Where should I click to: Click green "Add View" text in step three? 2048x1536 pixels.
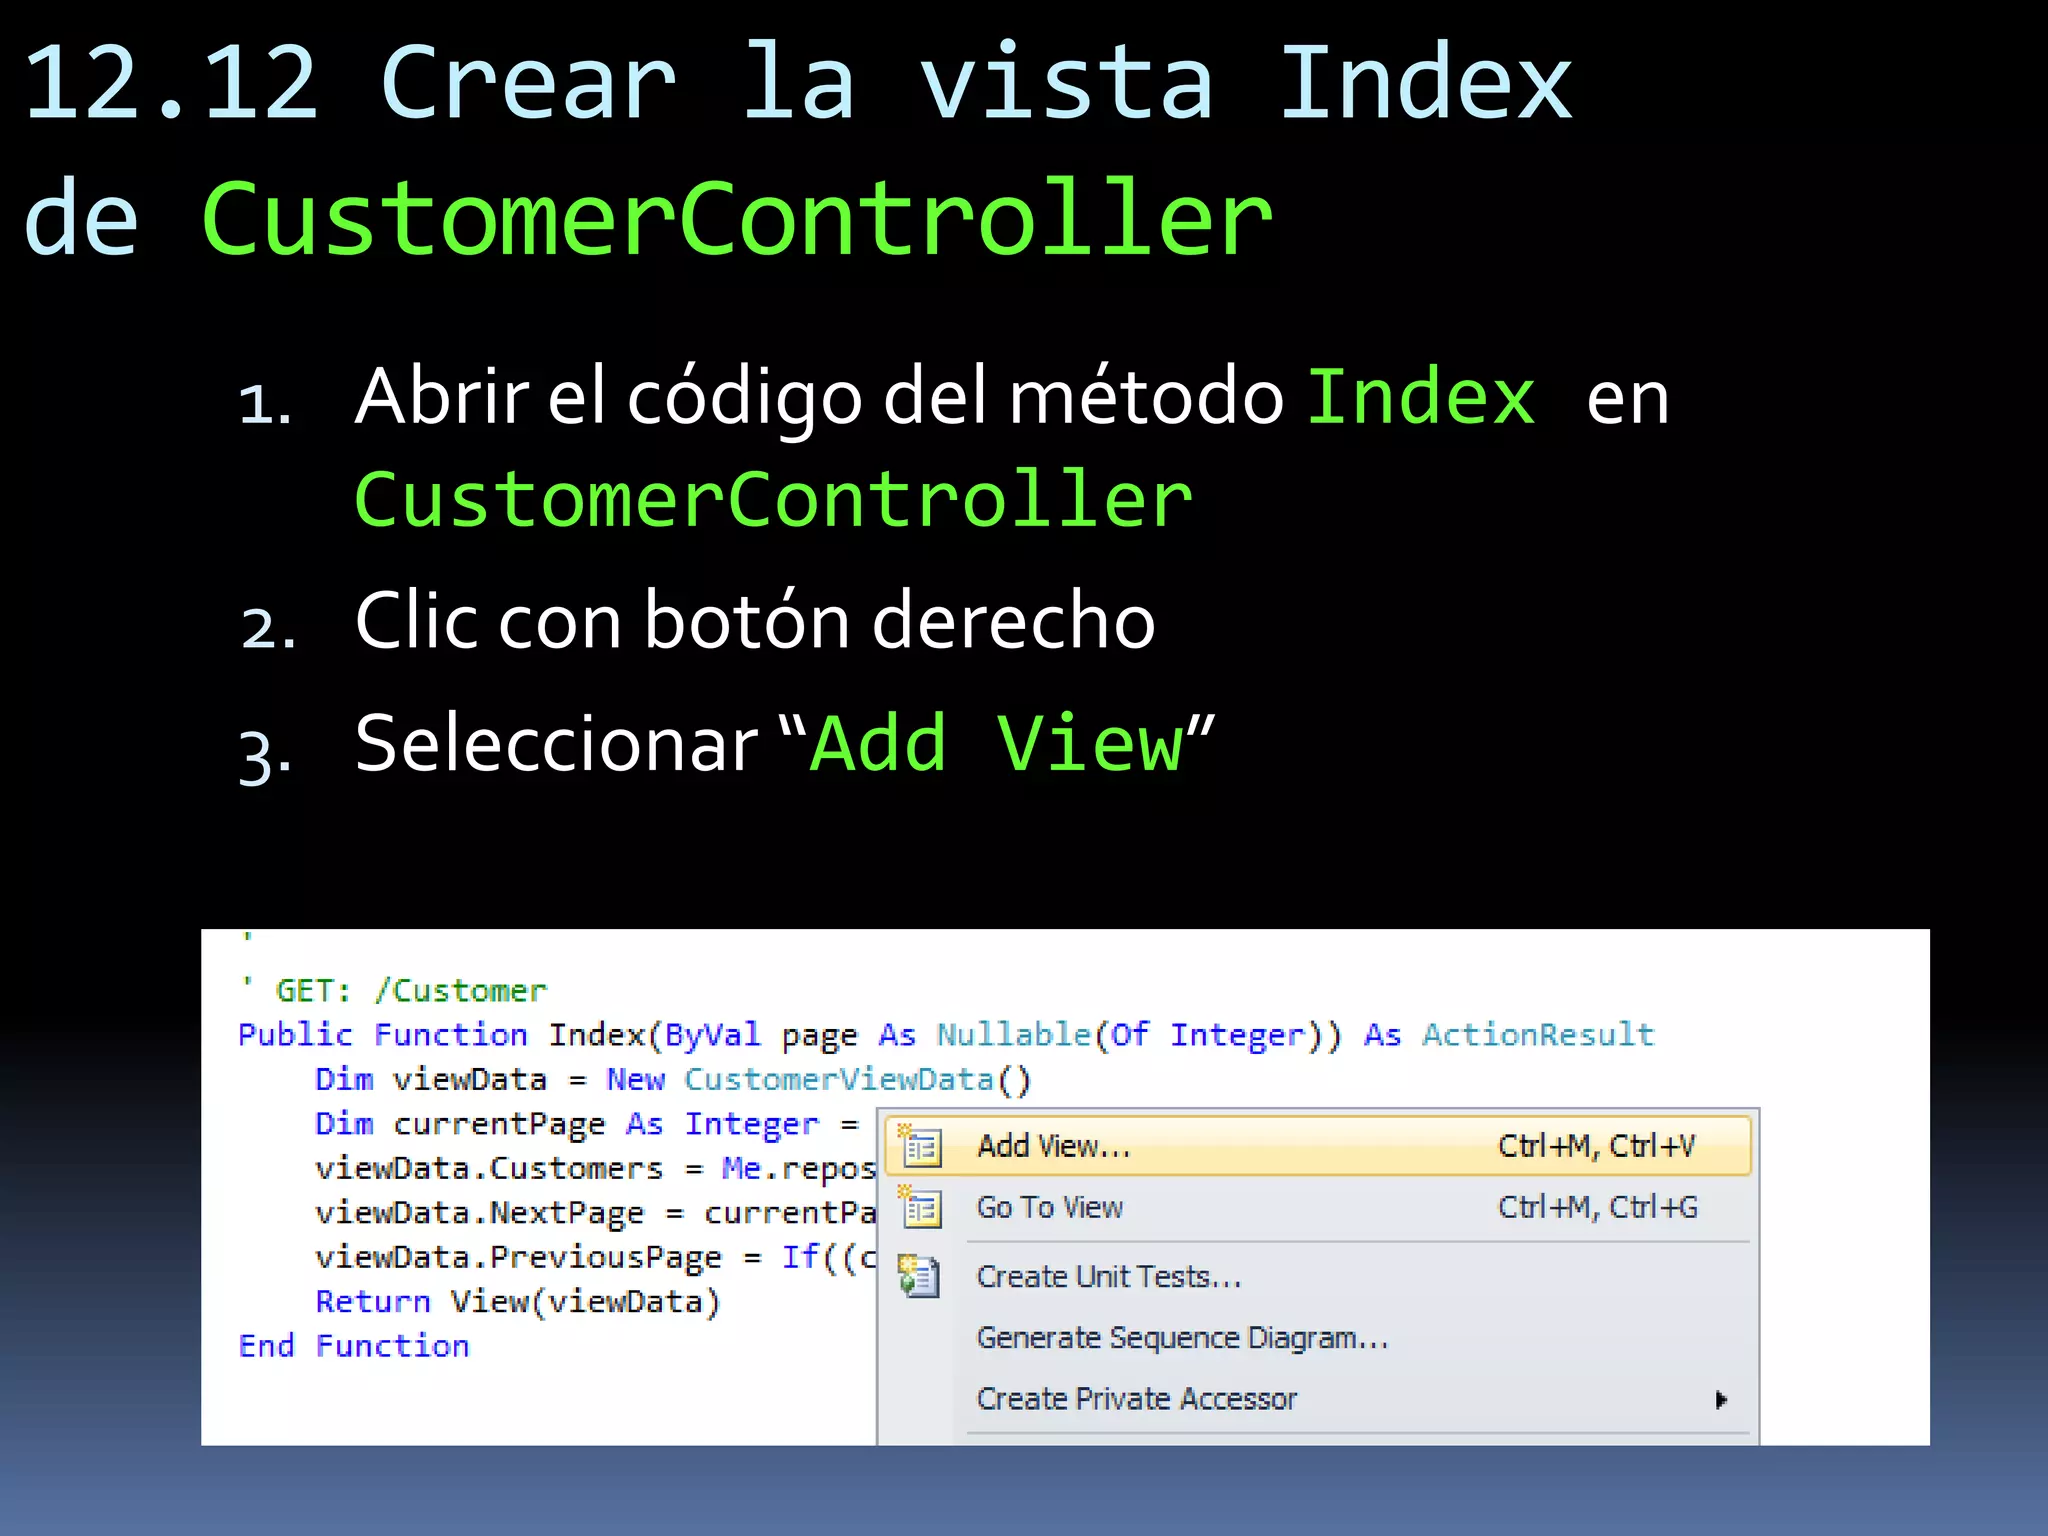click(x=997, y=744)
